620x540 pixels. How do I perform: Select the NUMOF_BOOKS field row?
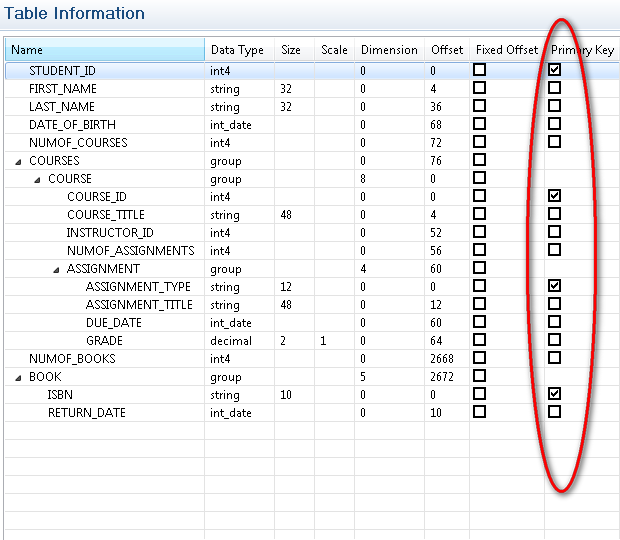72,359
